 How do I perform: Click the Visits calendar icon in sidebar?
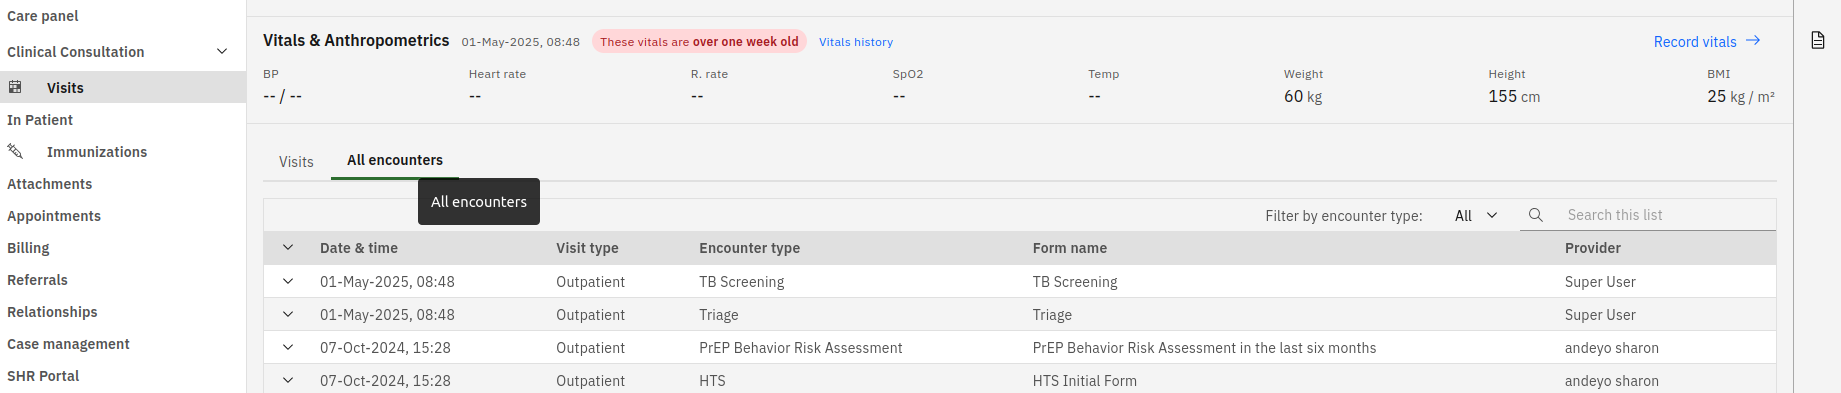pos(15,87)
